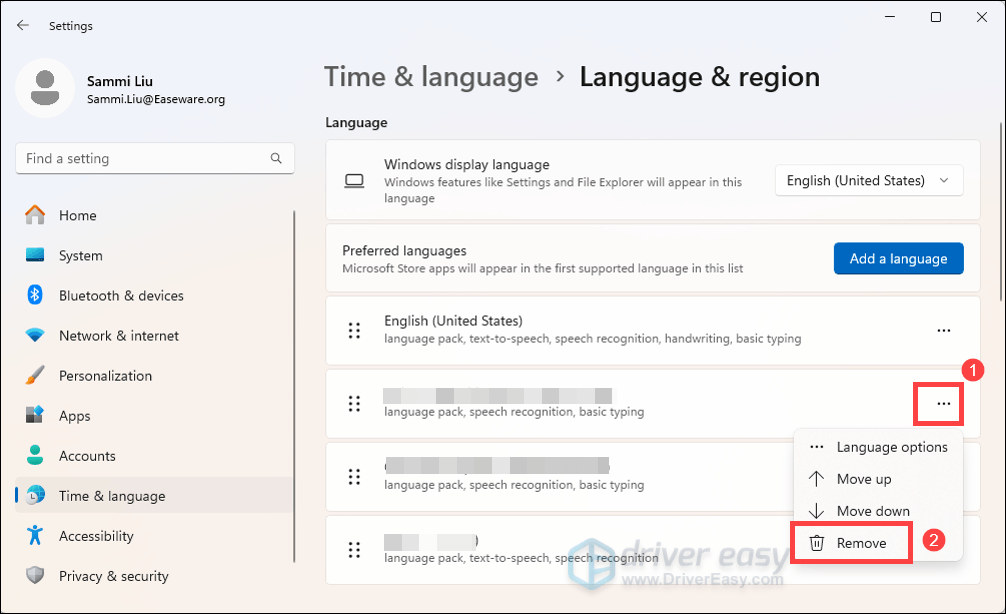Select Move down in the context menu
Viewport: 1006px width, 614px height.
[872, 511]
